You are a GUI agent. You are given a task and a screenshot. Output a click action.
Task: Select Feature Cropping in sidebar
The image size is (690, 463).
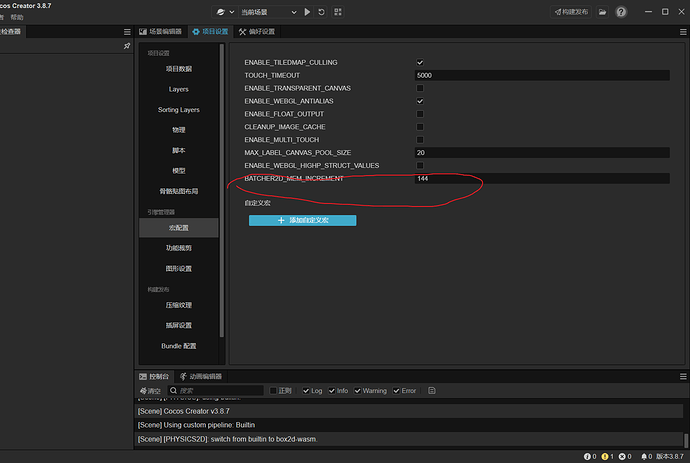pos(179,248)
